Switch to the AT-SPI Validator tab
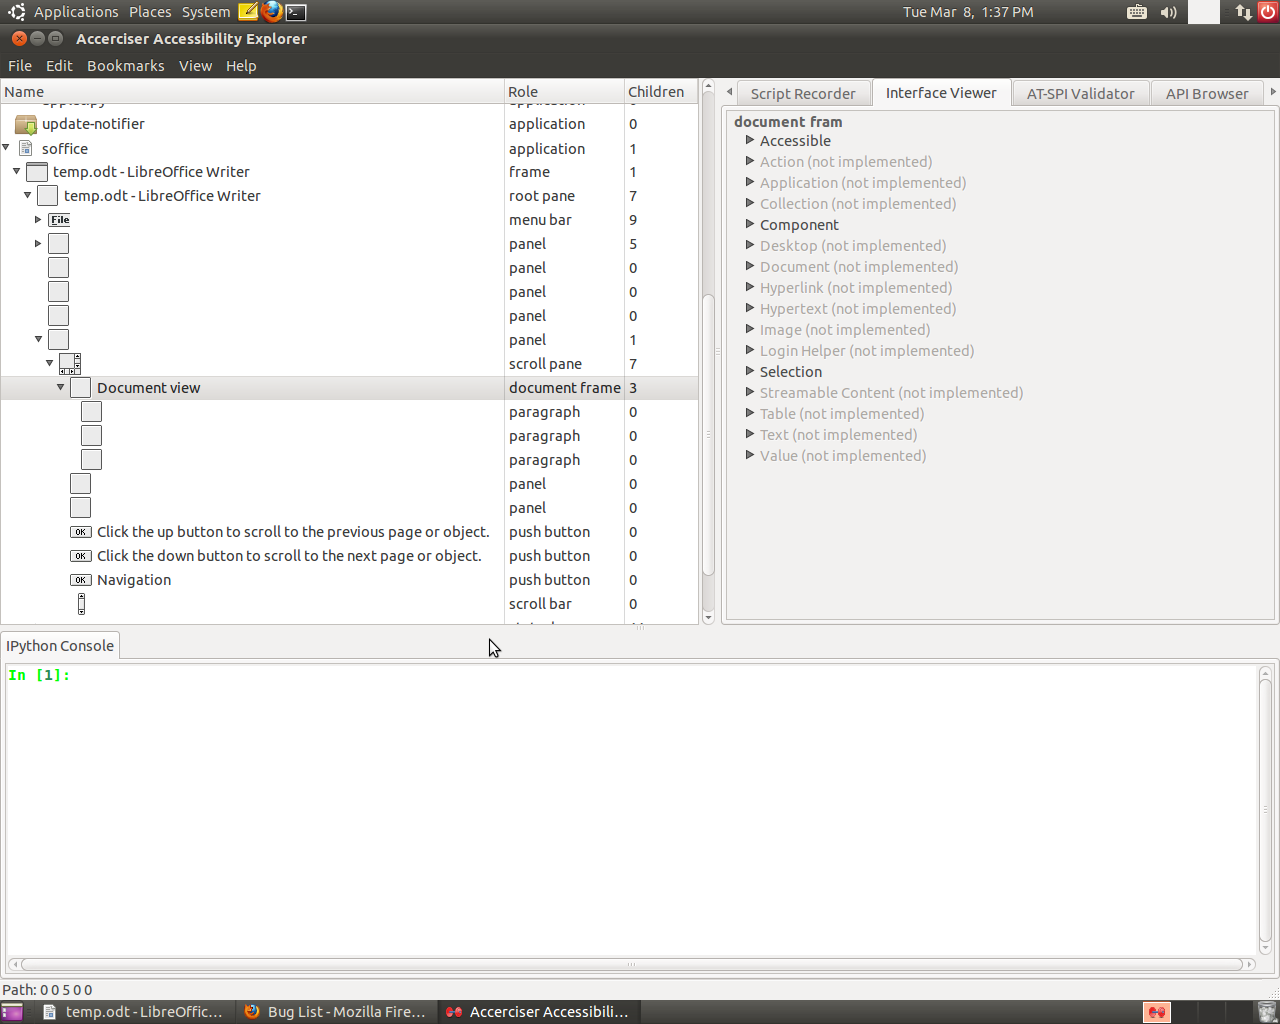This screenshot has width=1280, height=1024. coord(1080,94)
